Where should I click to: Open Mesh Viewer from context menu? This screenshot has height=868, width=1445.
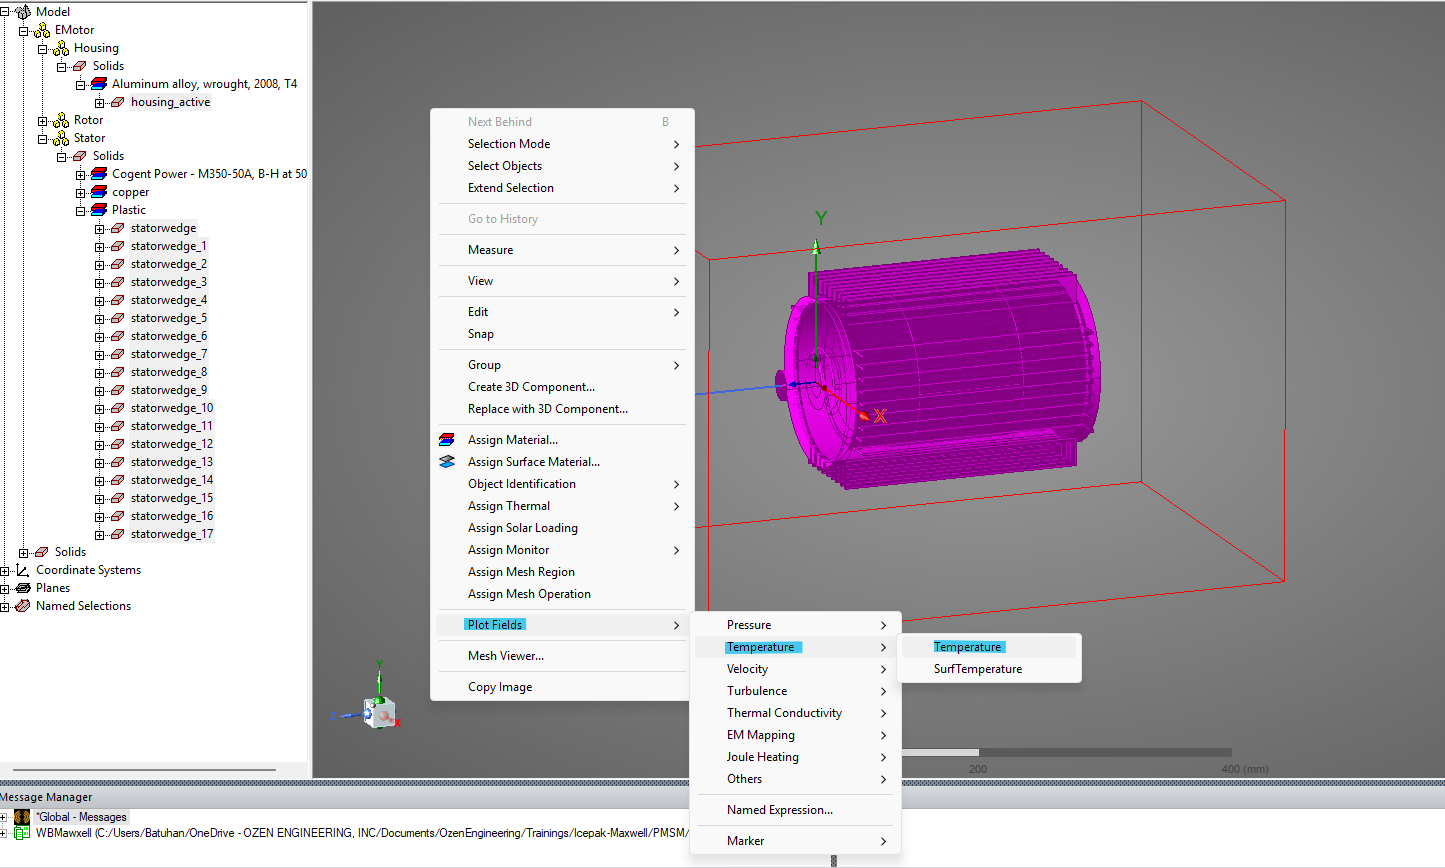click(562, 656)
